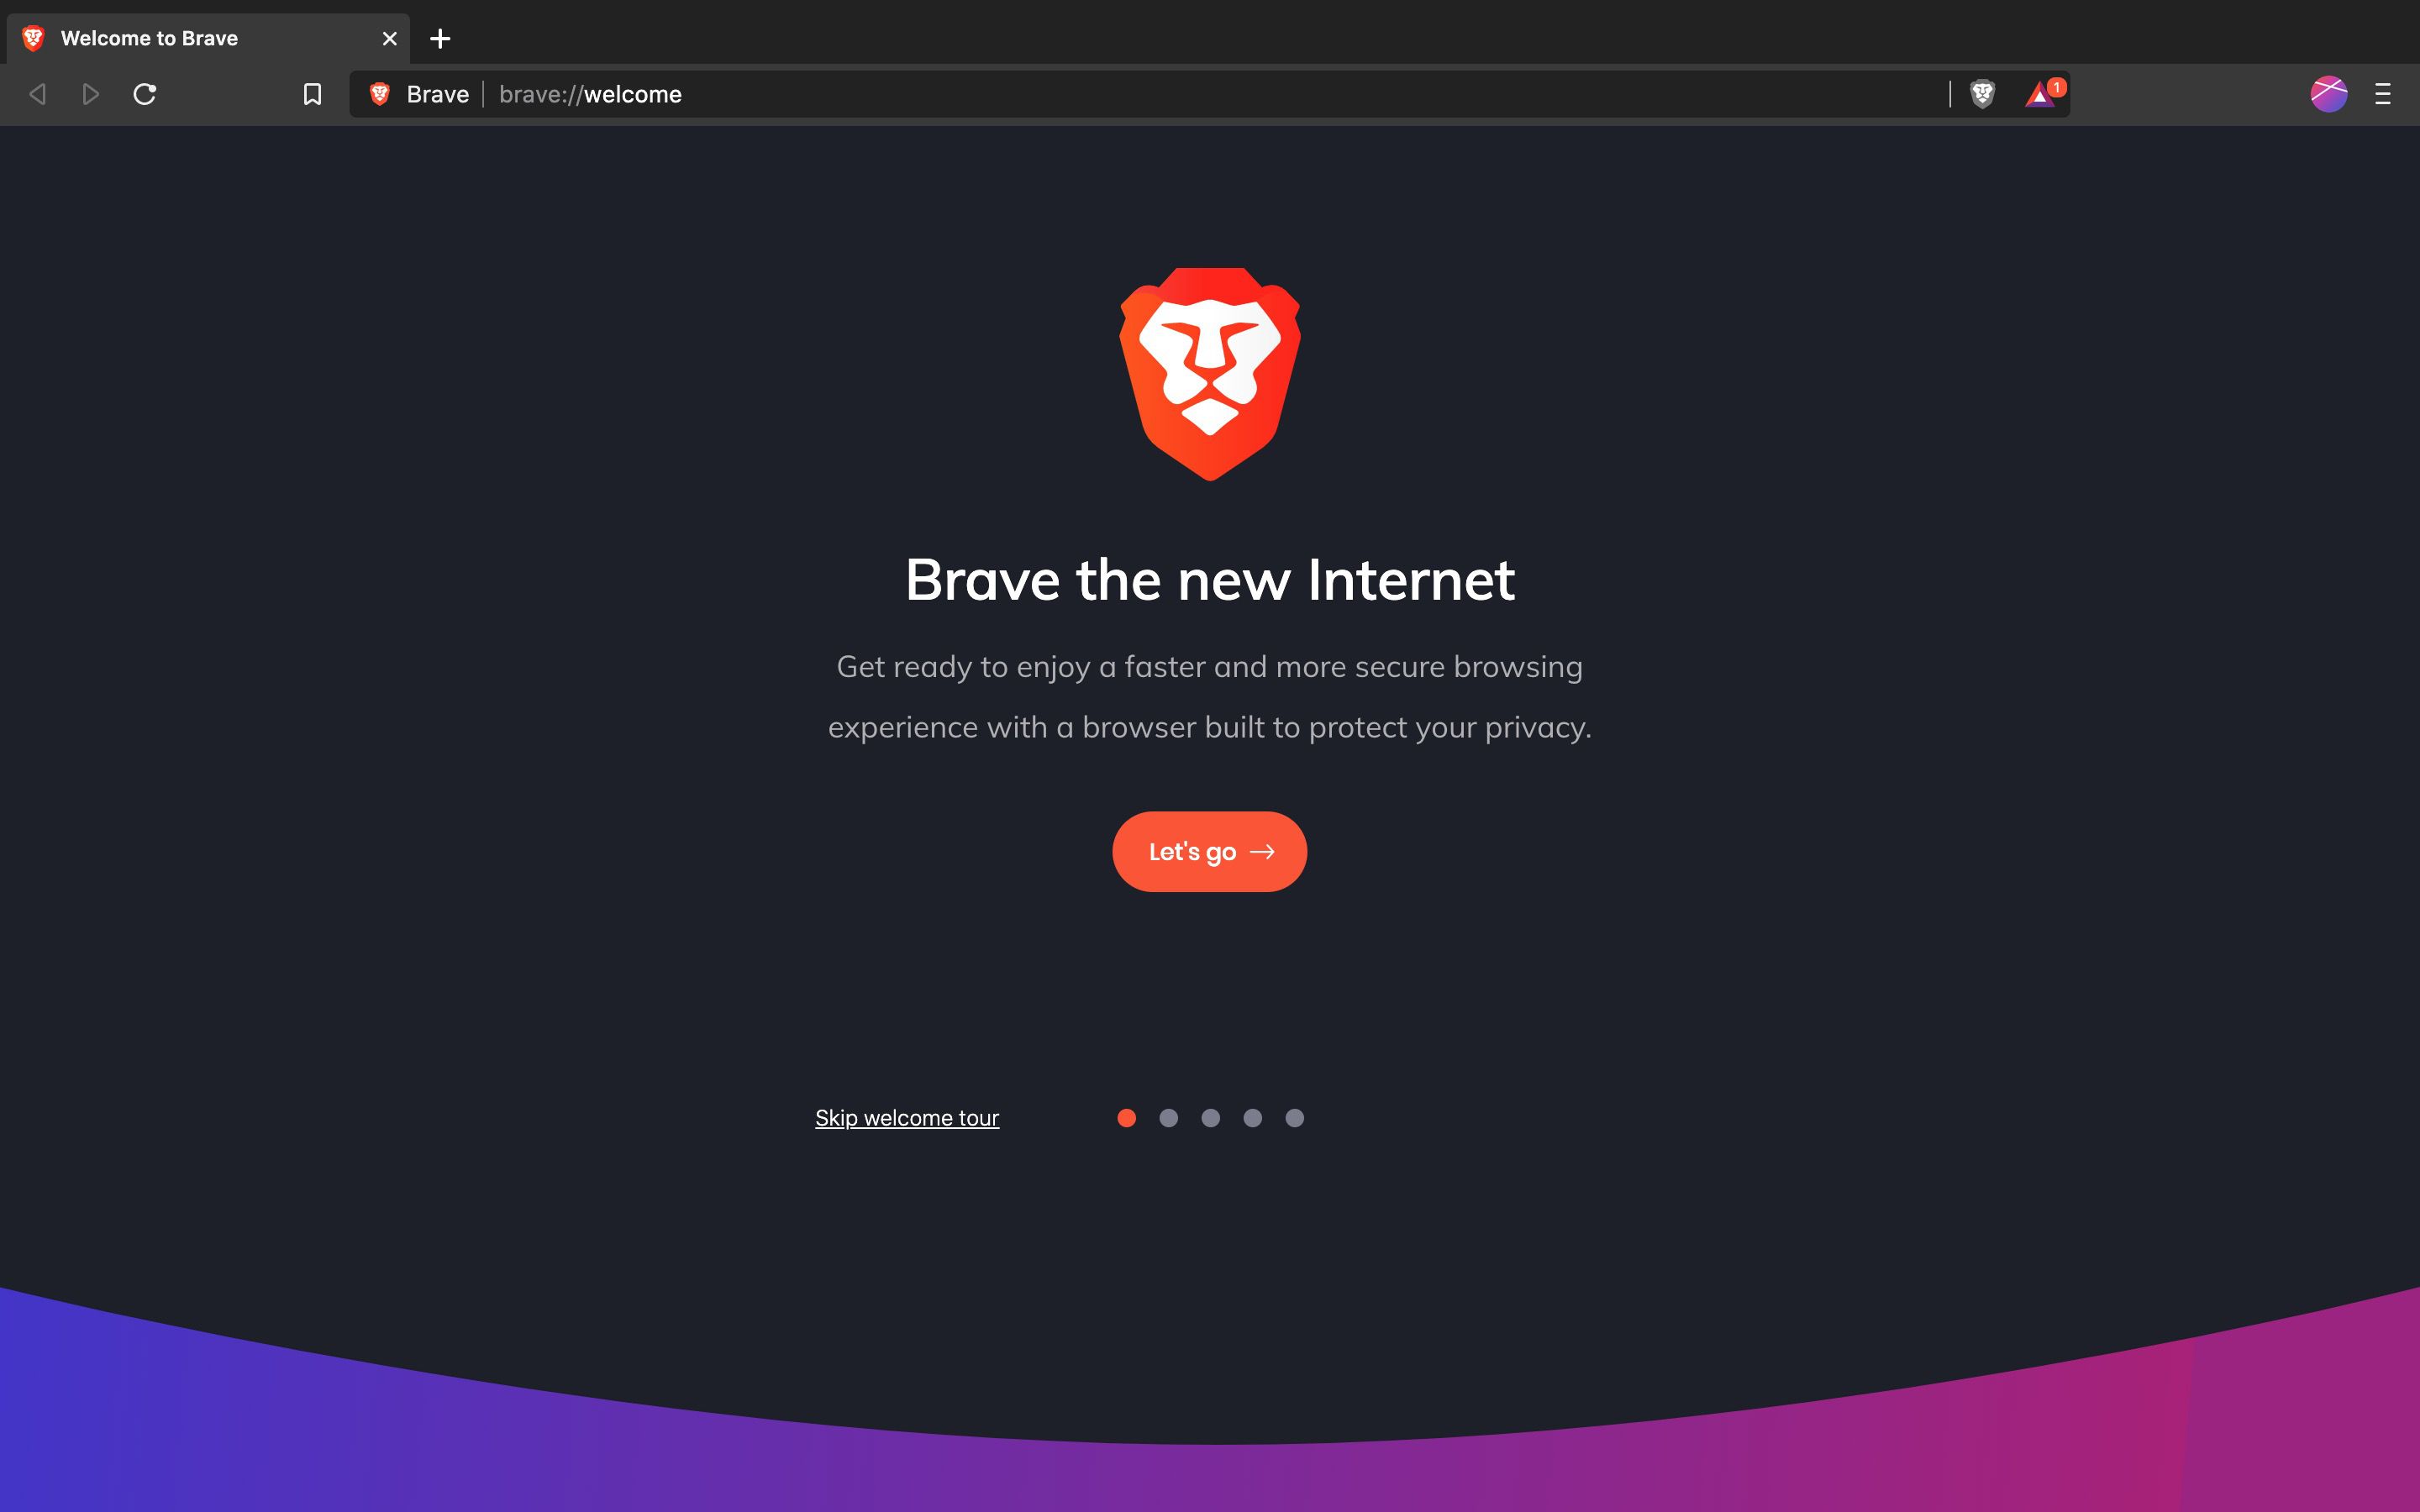Click the third pagination dot indicator

[1209, 1116]
